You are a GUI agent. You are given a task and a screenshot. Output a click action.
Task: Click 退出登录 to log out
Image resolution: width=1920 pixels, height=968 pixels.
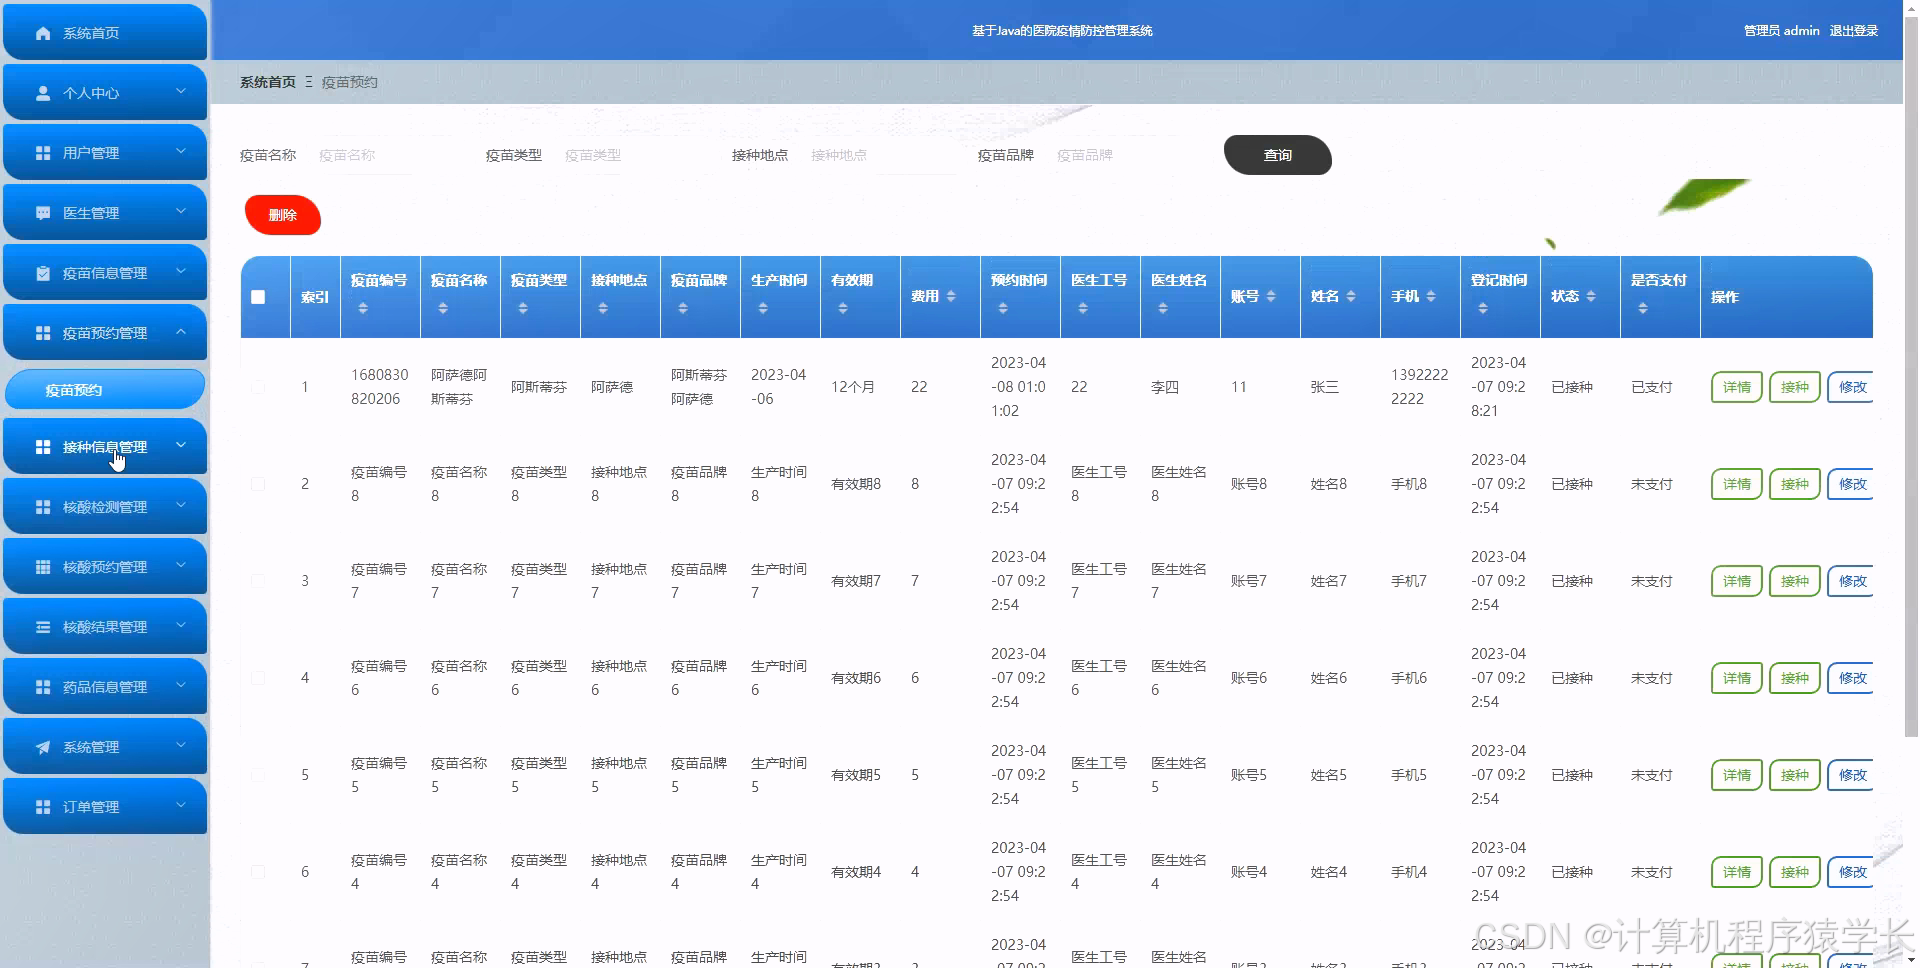[1853, 31]
